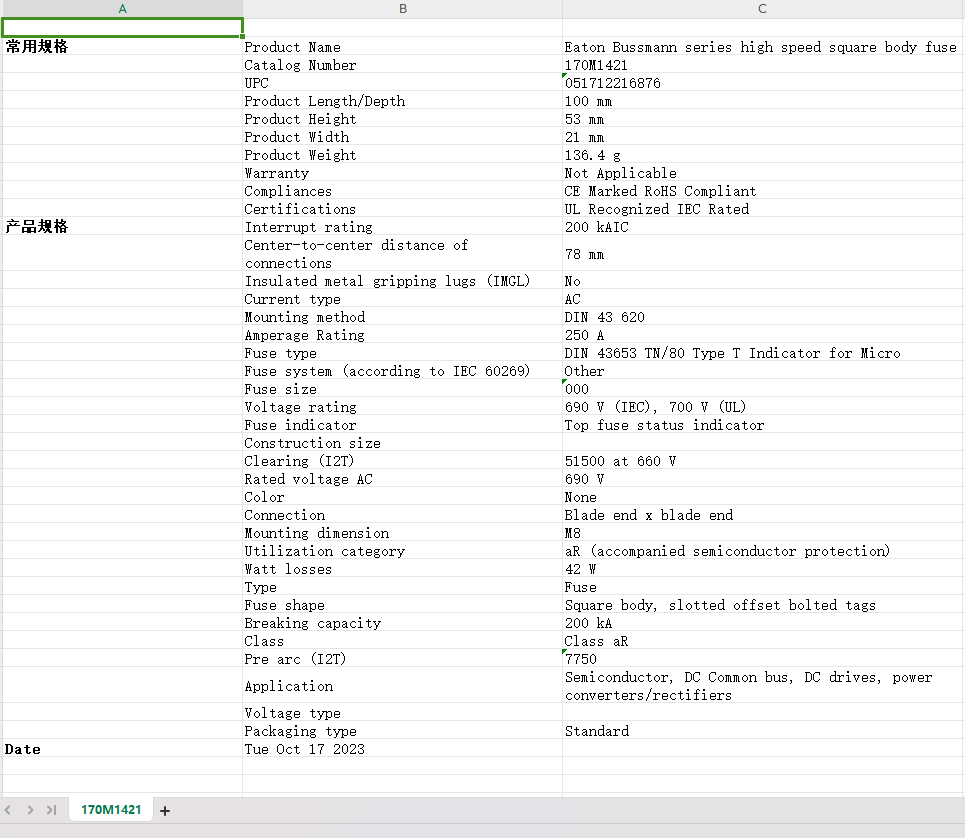Select column A header
965x838 pixels.
pos(122,9)
